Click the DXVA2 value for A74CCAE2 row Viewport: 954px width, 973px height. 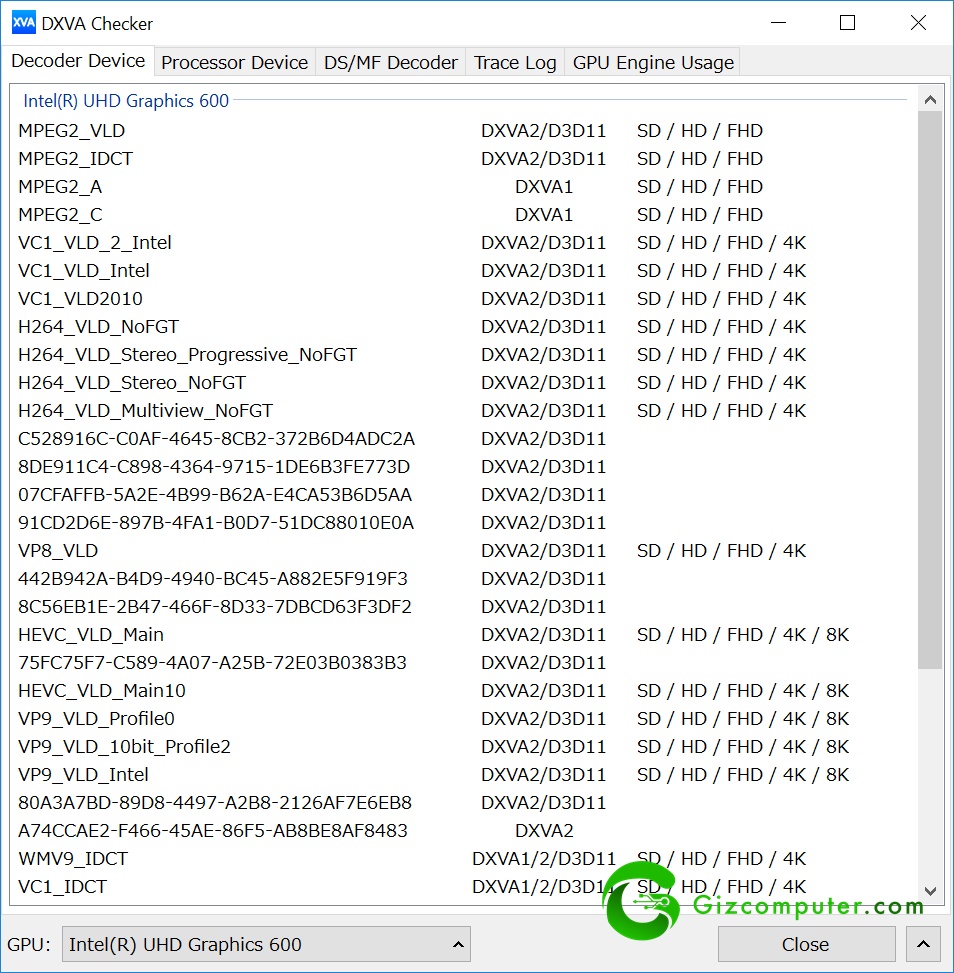pos(544,831)
